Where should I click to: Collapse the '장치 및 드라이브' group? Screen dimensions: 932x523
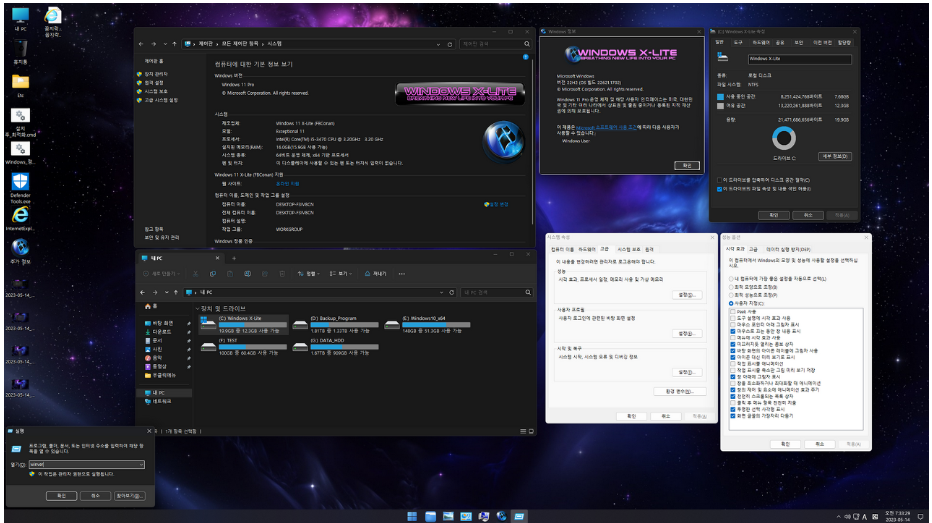(x=197, y=308)
